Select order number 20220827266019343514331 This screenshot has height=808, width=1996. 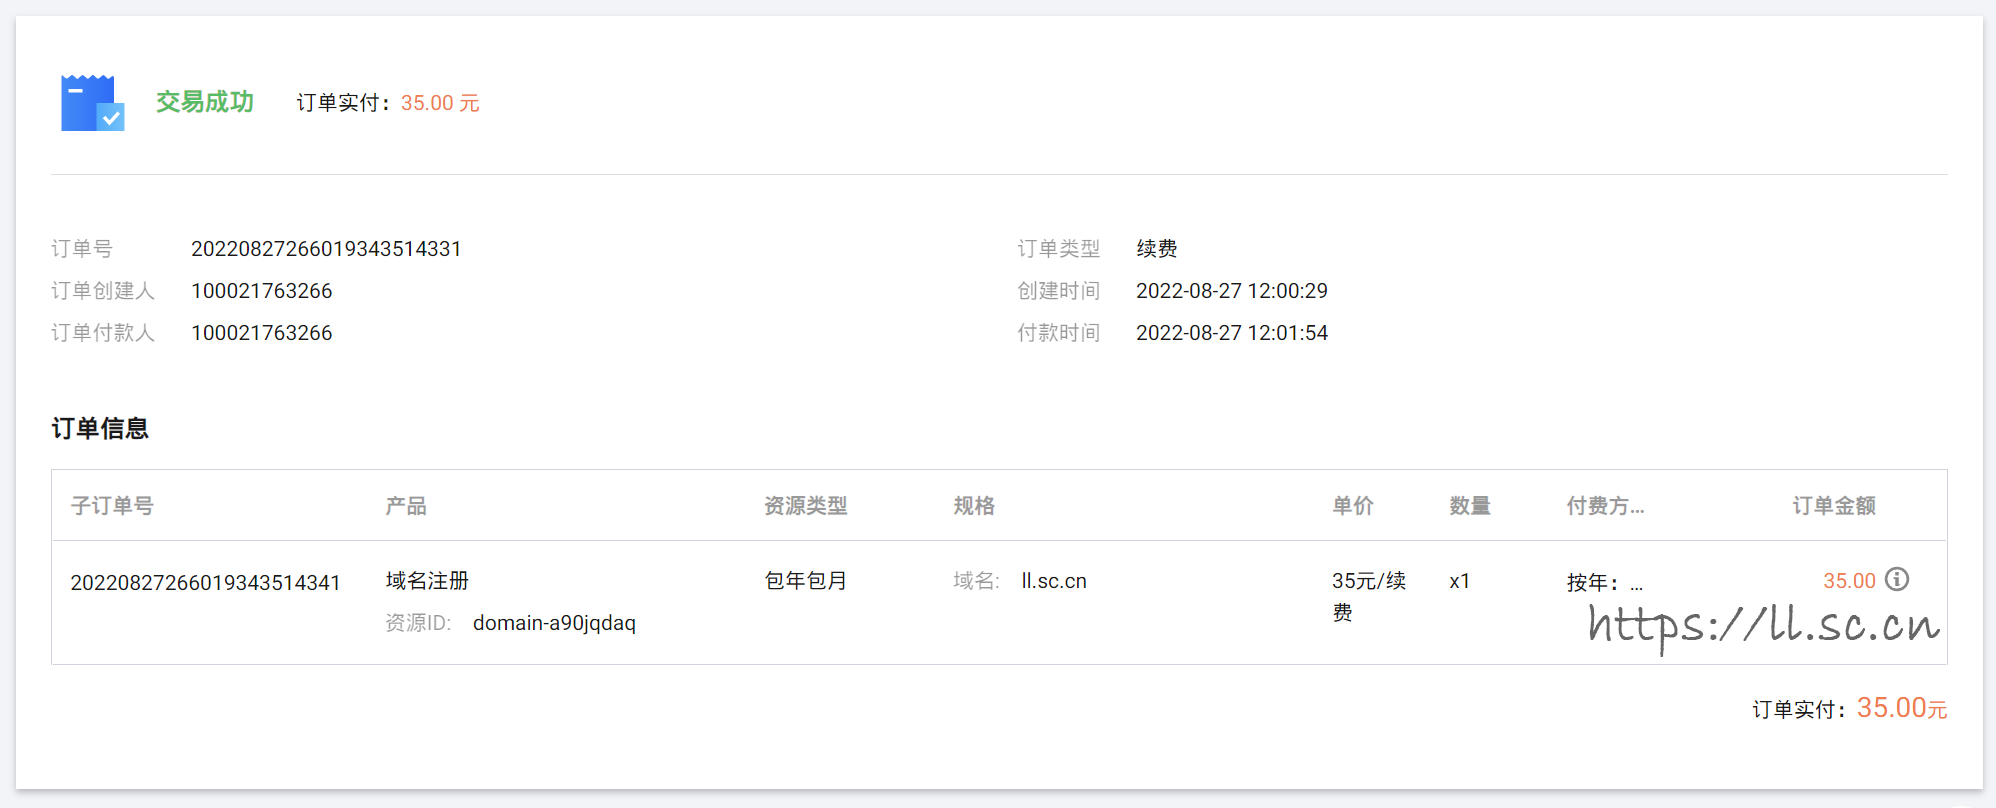tap(326, 249)
